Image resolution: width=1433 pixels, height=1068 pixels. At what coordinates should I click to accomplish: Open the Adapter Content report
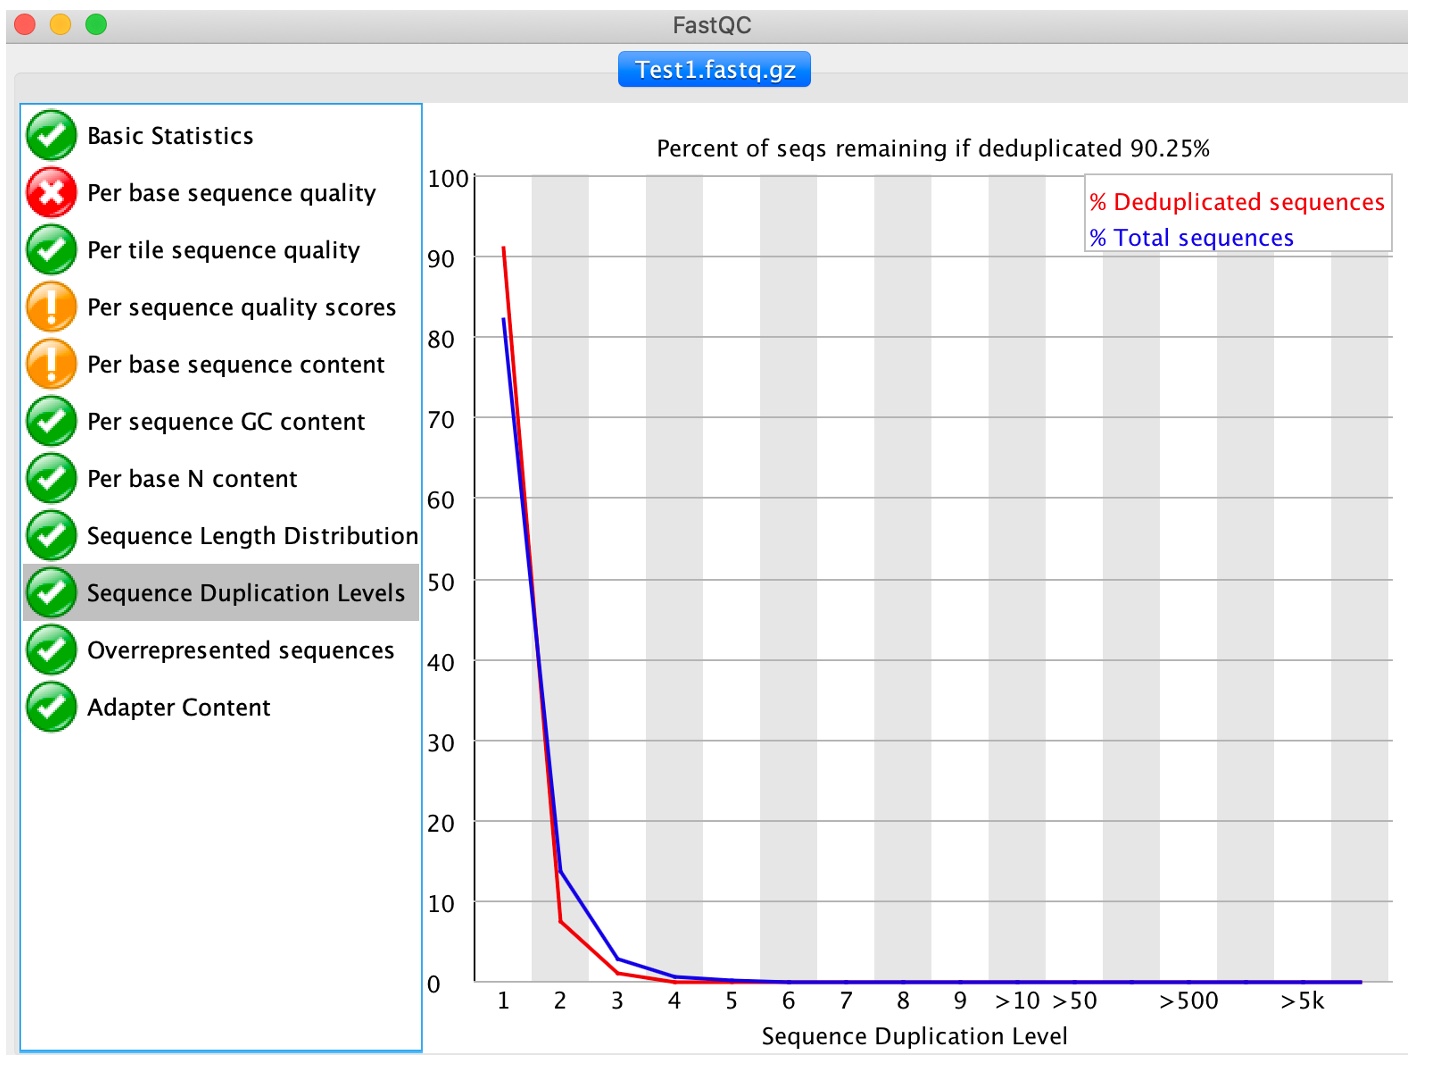178,707
